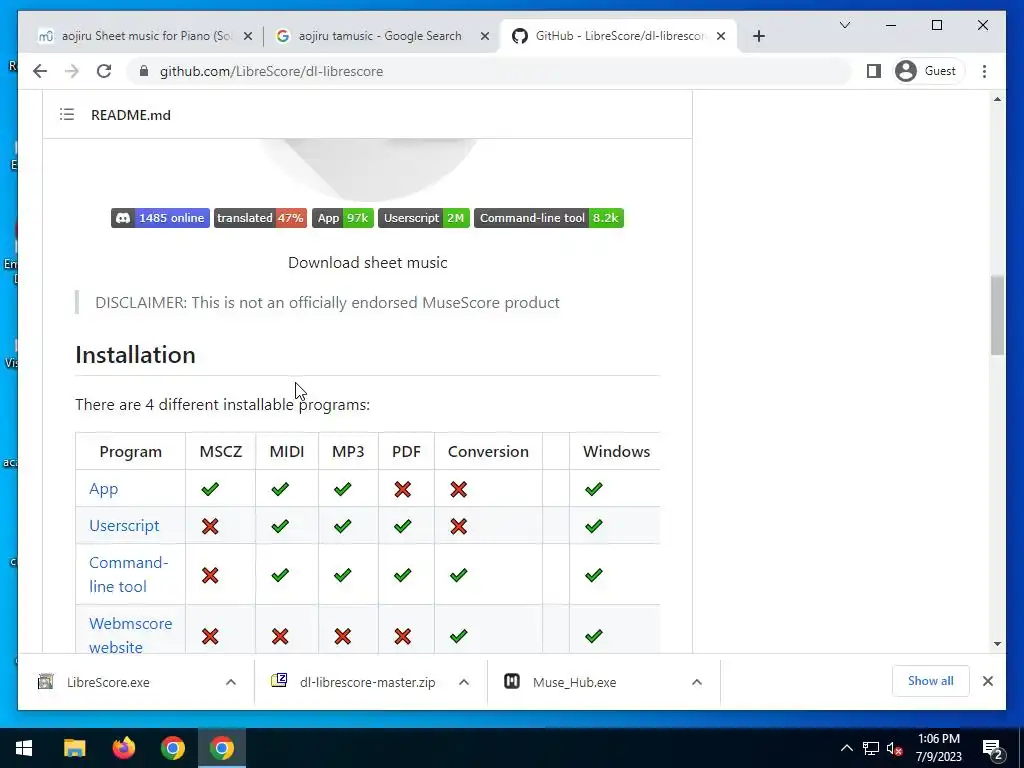Click the PDF column header

(406, 452)
